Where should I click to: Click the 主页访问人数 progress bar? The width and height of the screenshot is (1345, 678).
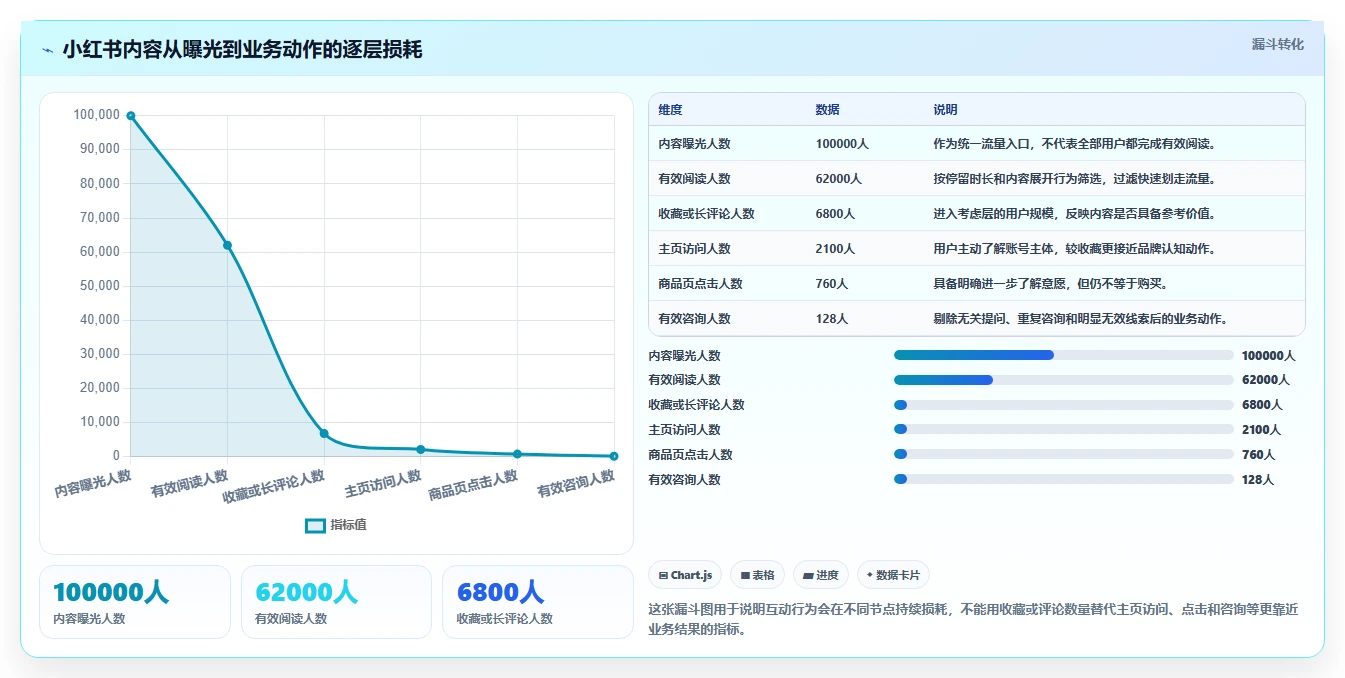pyautogui.click(x=1064, y=430)
